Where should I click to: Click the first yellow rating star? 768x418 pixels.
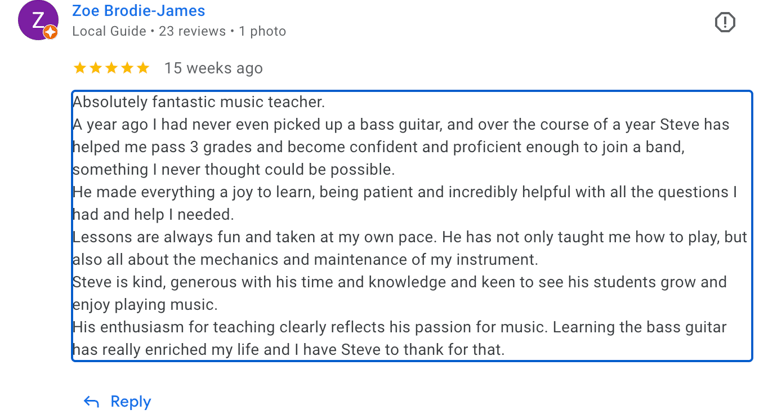click(x=80, y=68)
